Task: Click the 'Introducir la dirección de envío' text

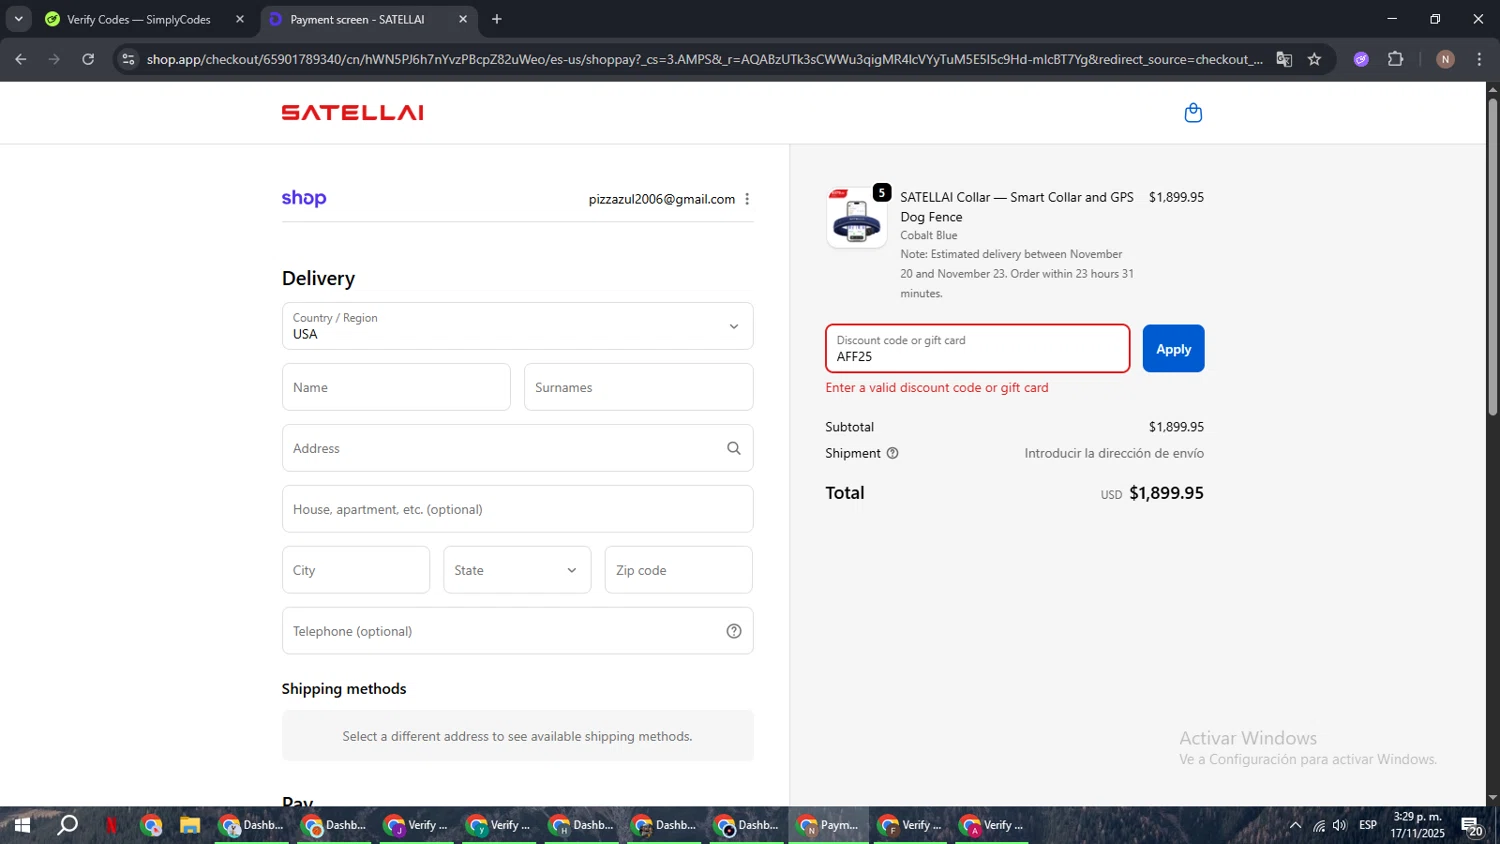Action: pos(1114,453)
